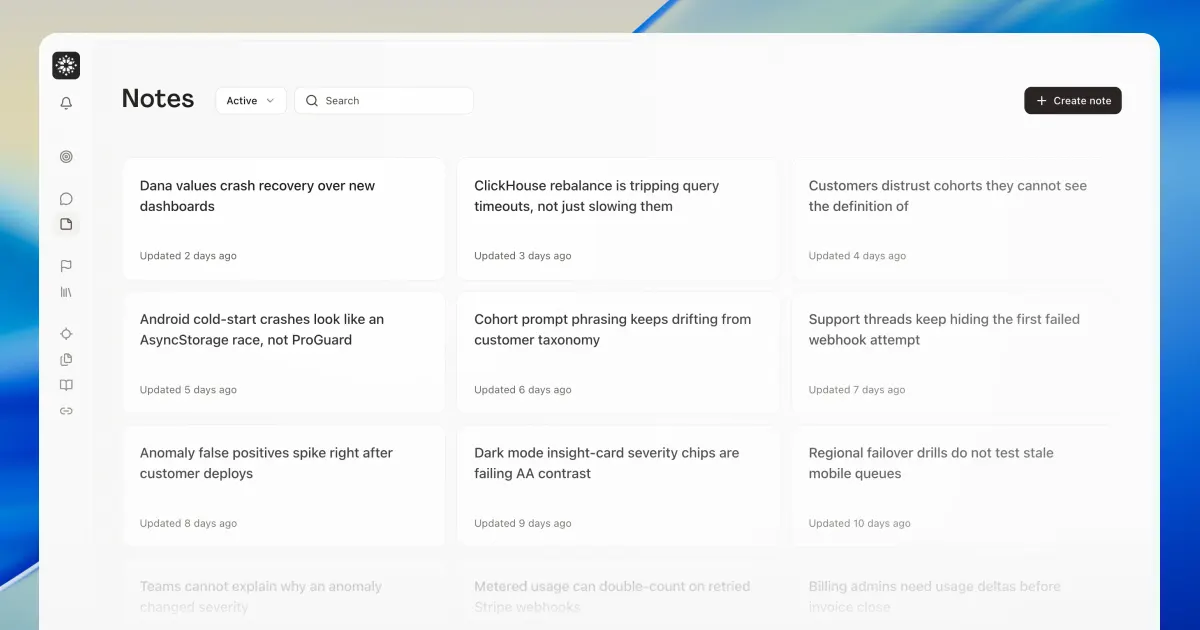Open note about ClickHouse rebalance query timeouts
1200x630 pixels.
click(618, 219)
